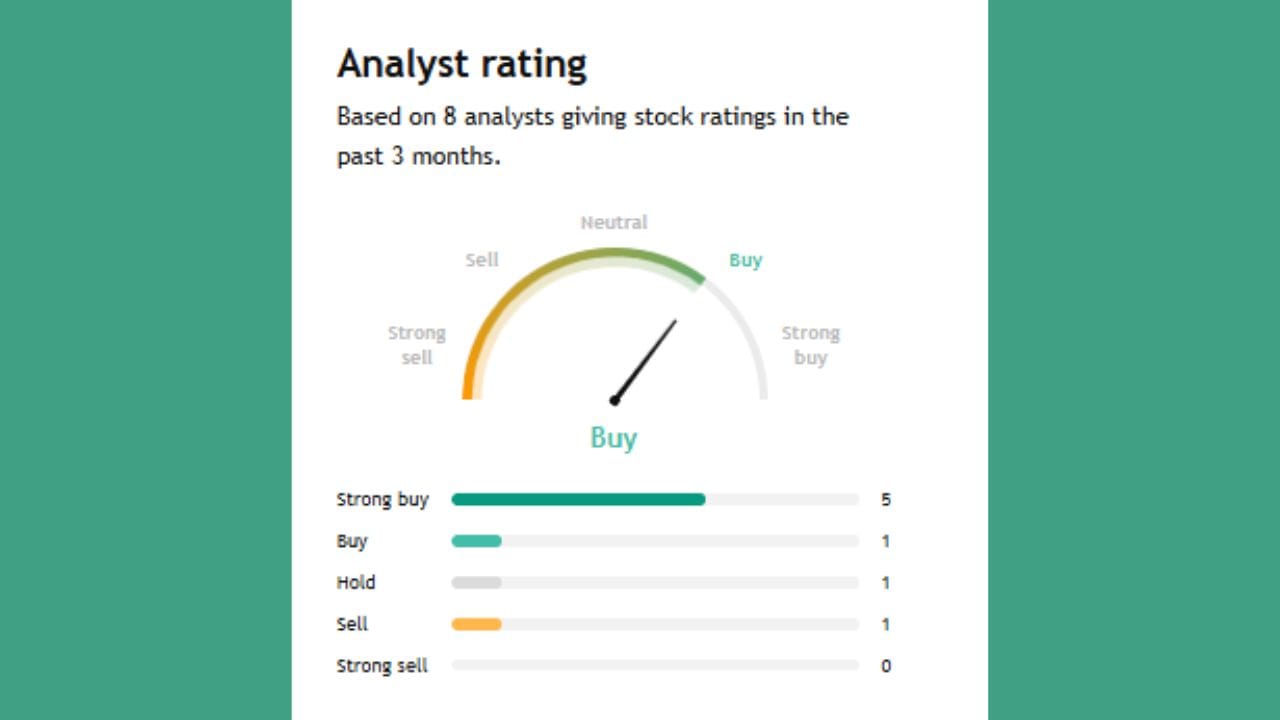Image resolution: width=1280 pixels, height=720 pixels.
Task: Click the empty Strong sell bar
Action: pyautogui.click(x=655, y=665)
